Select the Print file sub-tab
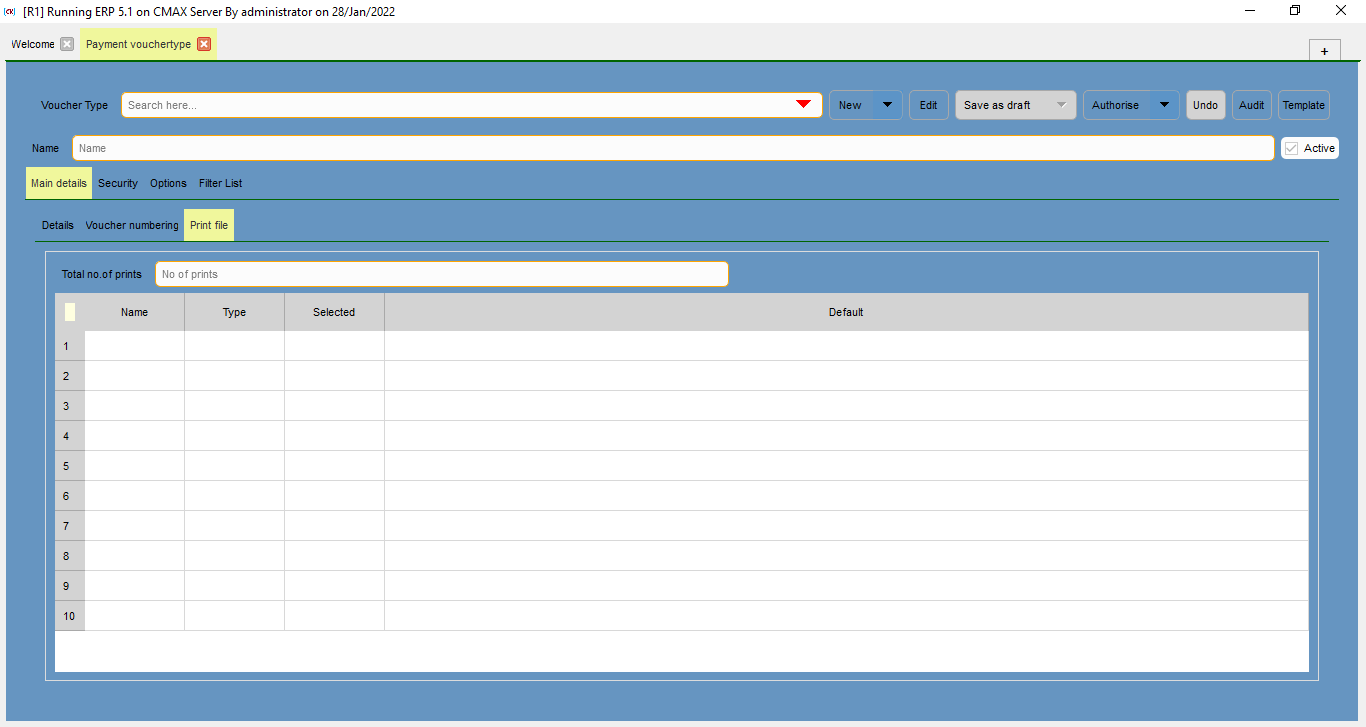The height and width of the screenshot is (727, 1366). (209, 225)
